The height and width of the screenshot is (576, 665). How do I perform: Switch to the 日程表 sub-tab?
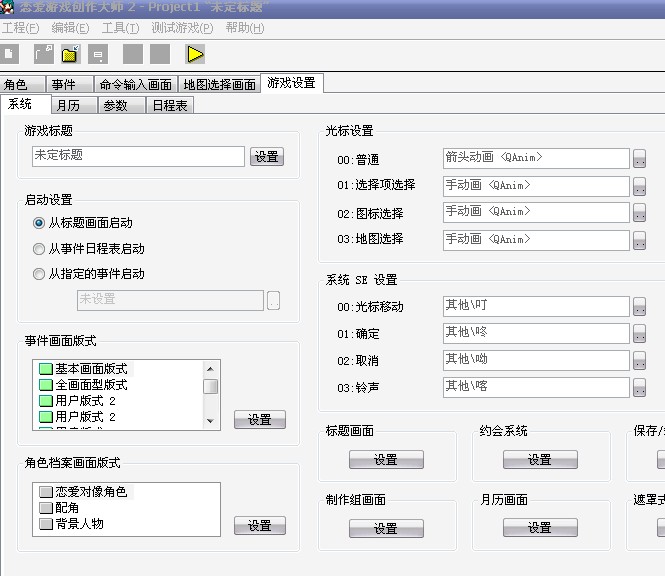click(x=170, y=105)
